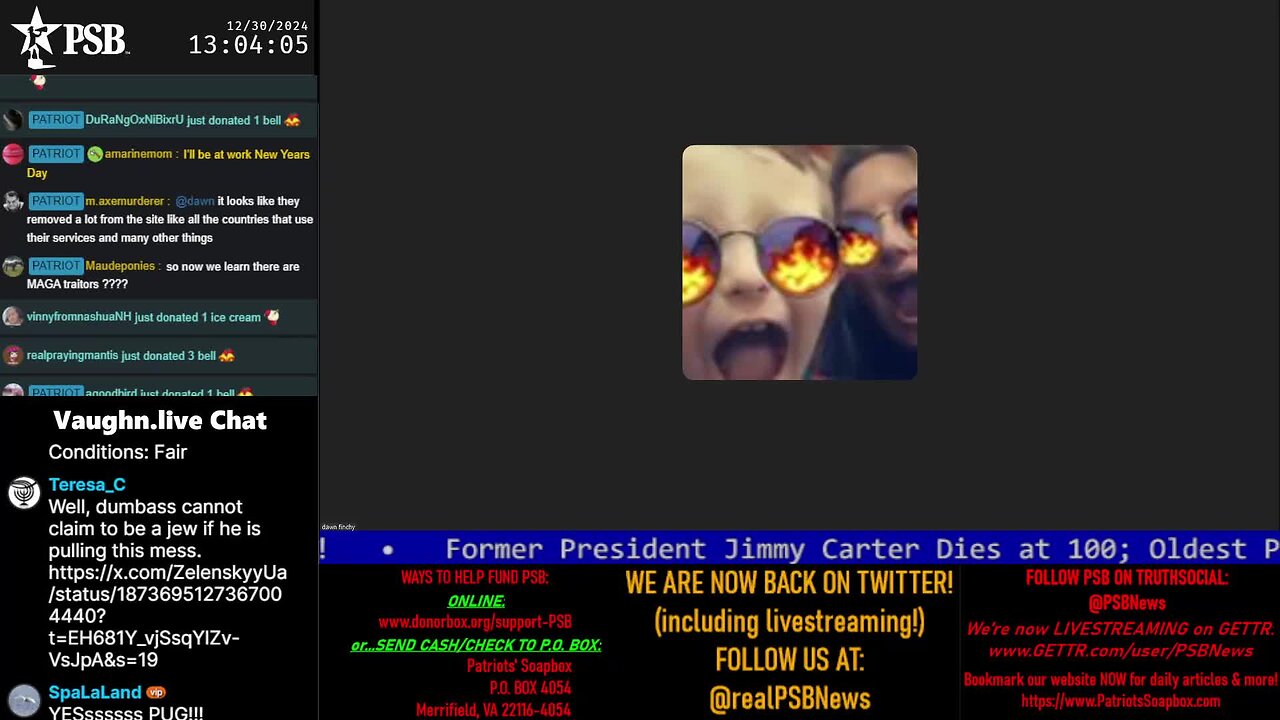The height and width of the screenshot is (720, 1280).
Task: Select username DuRaNgOxNiBixrU in chat
Action: coord(134,120)
